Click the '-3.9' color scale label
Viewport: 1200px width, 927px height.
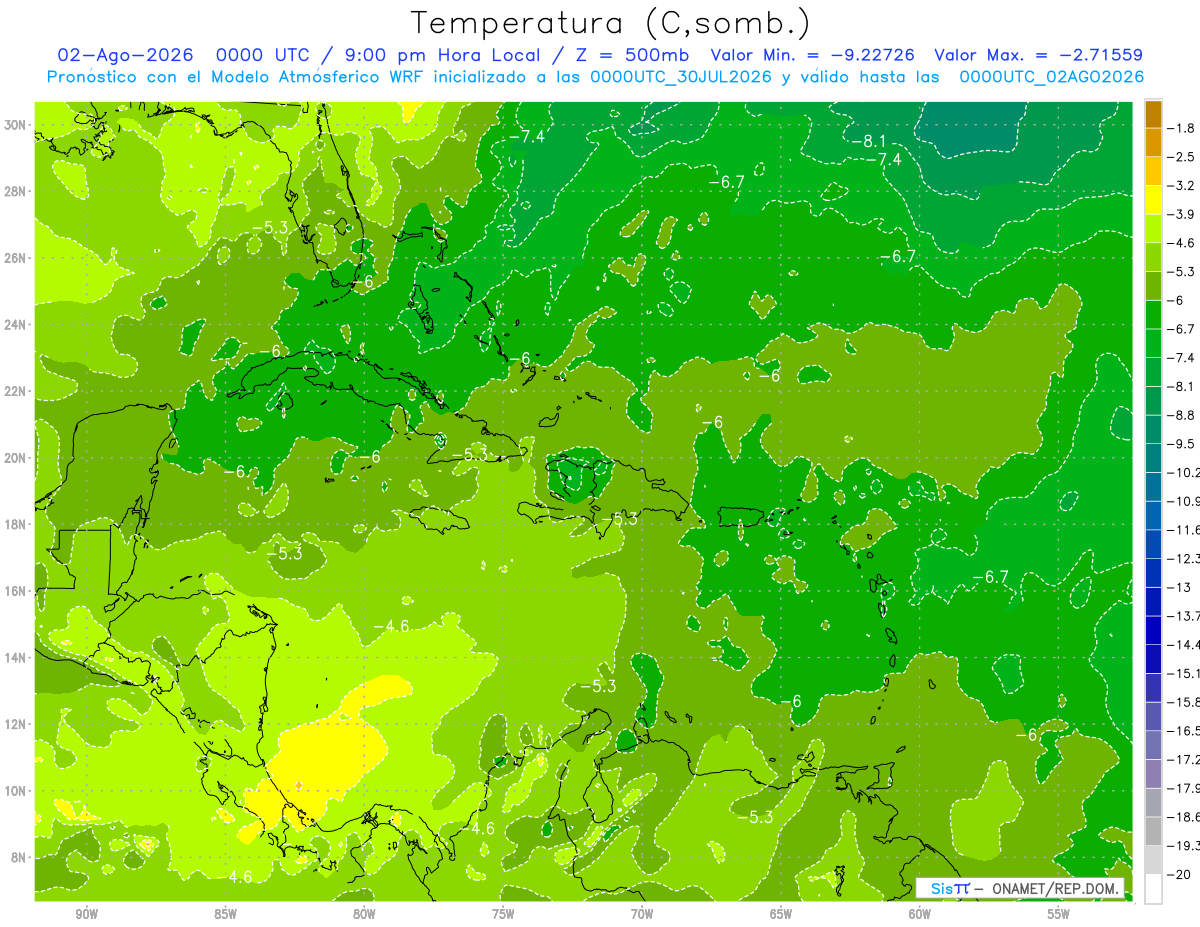coord(1181,214)
